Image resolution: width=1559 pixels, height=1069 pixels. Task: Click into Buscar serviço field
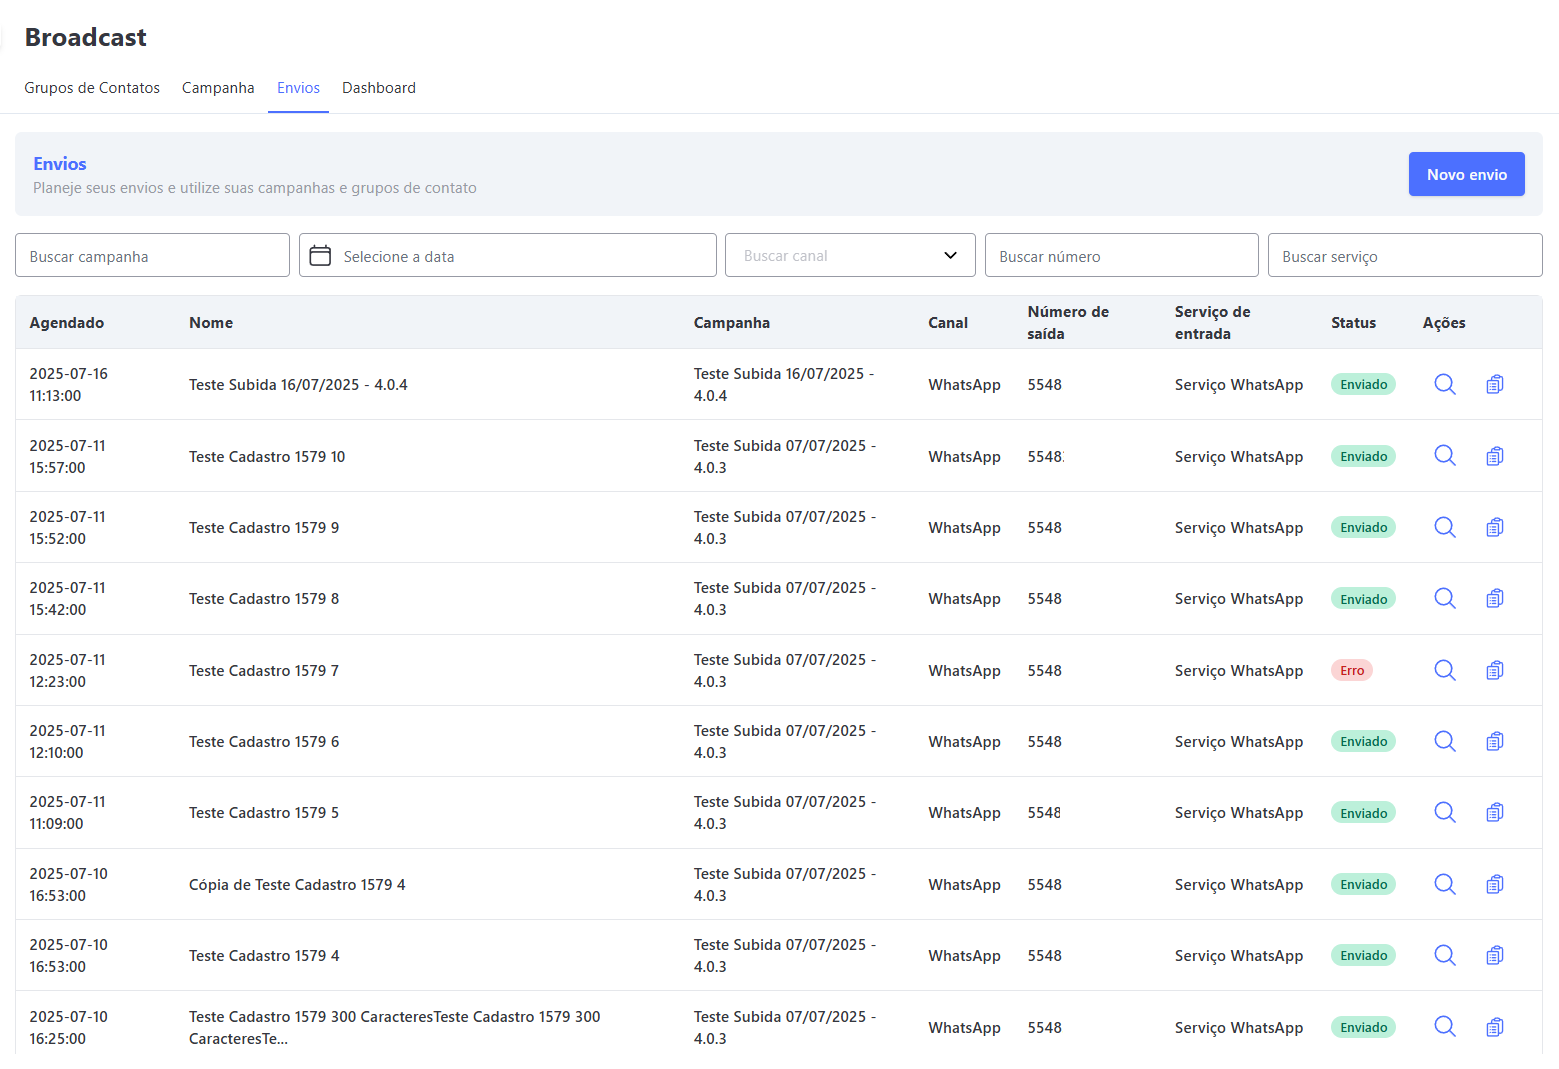point(1405,255)
